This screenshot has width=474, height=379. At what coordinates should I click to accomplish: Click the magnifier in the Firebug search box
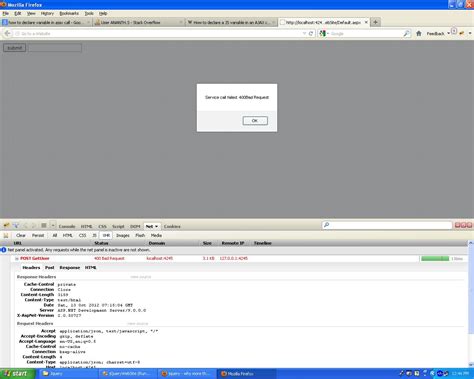click(x=327, y=225)
